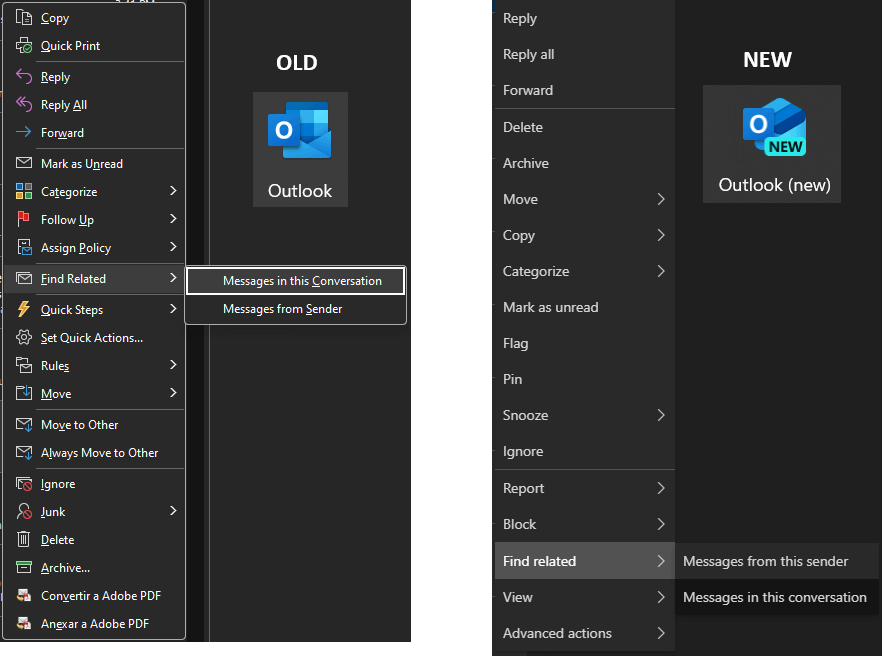Choose Mark as unread in new Outlook
Viewport: 882px width, 656px height.
coord(584,307)
